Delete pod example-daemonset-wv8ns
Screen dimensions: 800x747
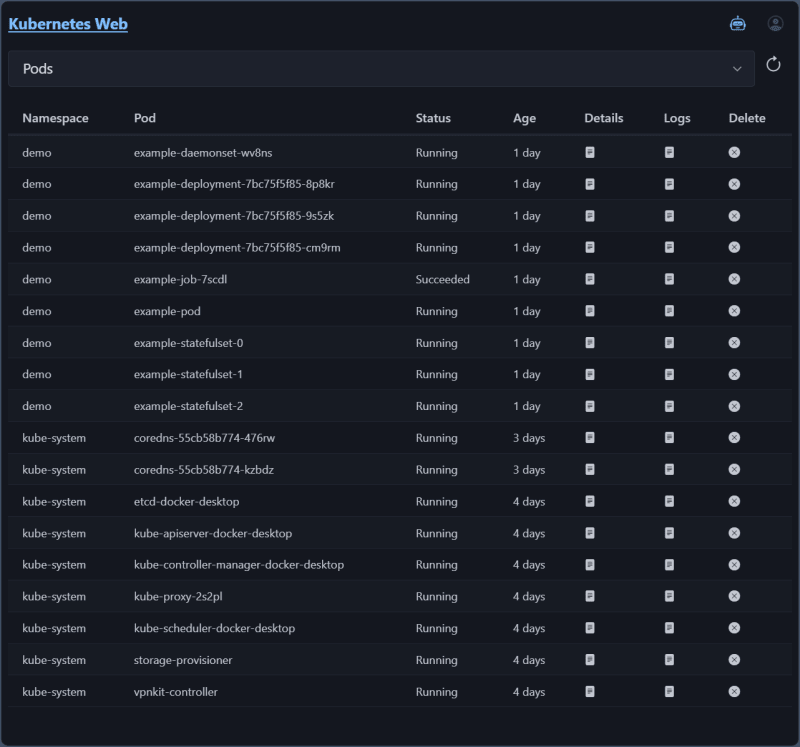[x=734, y=153]
